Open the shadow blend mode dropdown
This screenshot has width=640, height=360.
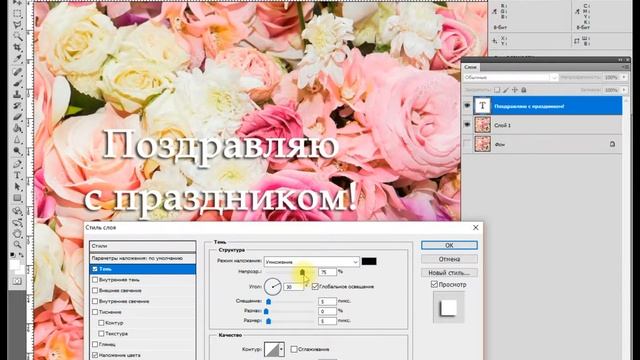coord(311,262)
